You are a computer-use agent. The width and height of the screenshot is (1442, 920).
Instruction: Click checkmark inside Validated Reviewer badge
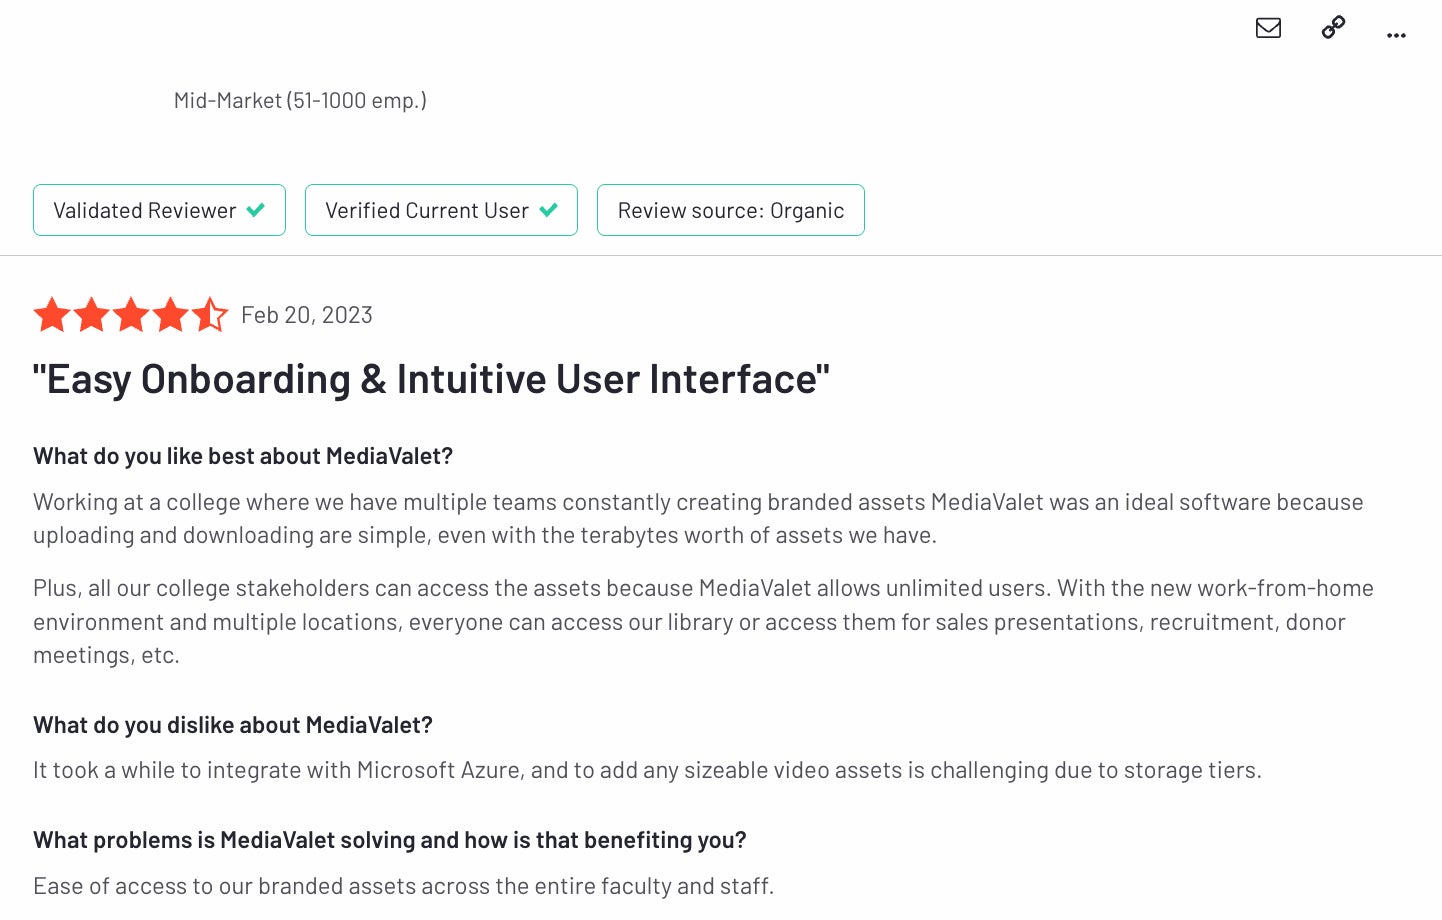pos(256,210)
